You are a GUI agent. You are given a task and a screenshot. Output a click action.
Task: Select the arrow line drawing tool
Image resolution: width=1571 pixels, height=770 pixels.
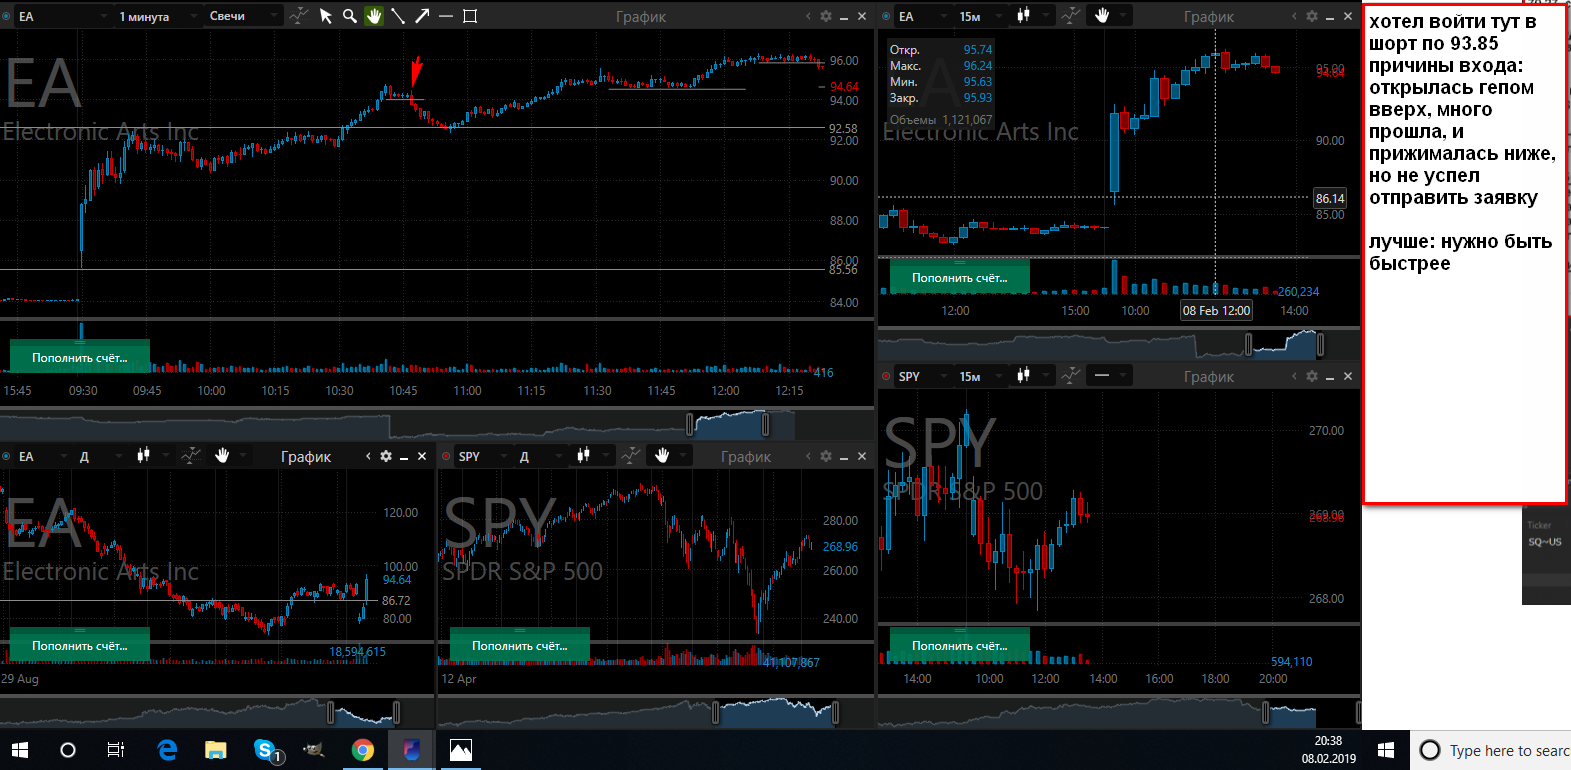pos(422,16)
